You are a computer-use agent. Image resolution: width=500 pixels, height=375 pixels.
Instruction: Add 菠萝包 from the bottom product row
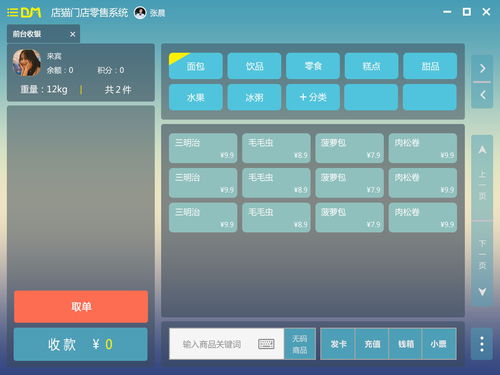point(350,217)
